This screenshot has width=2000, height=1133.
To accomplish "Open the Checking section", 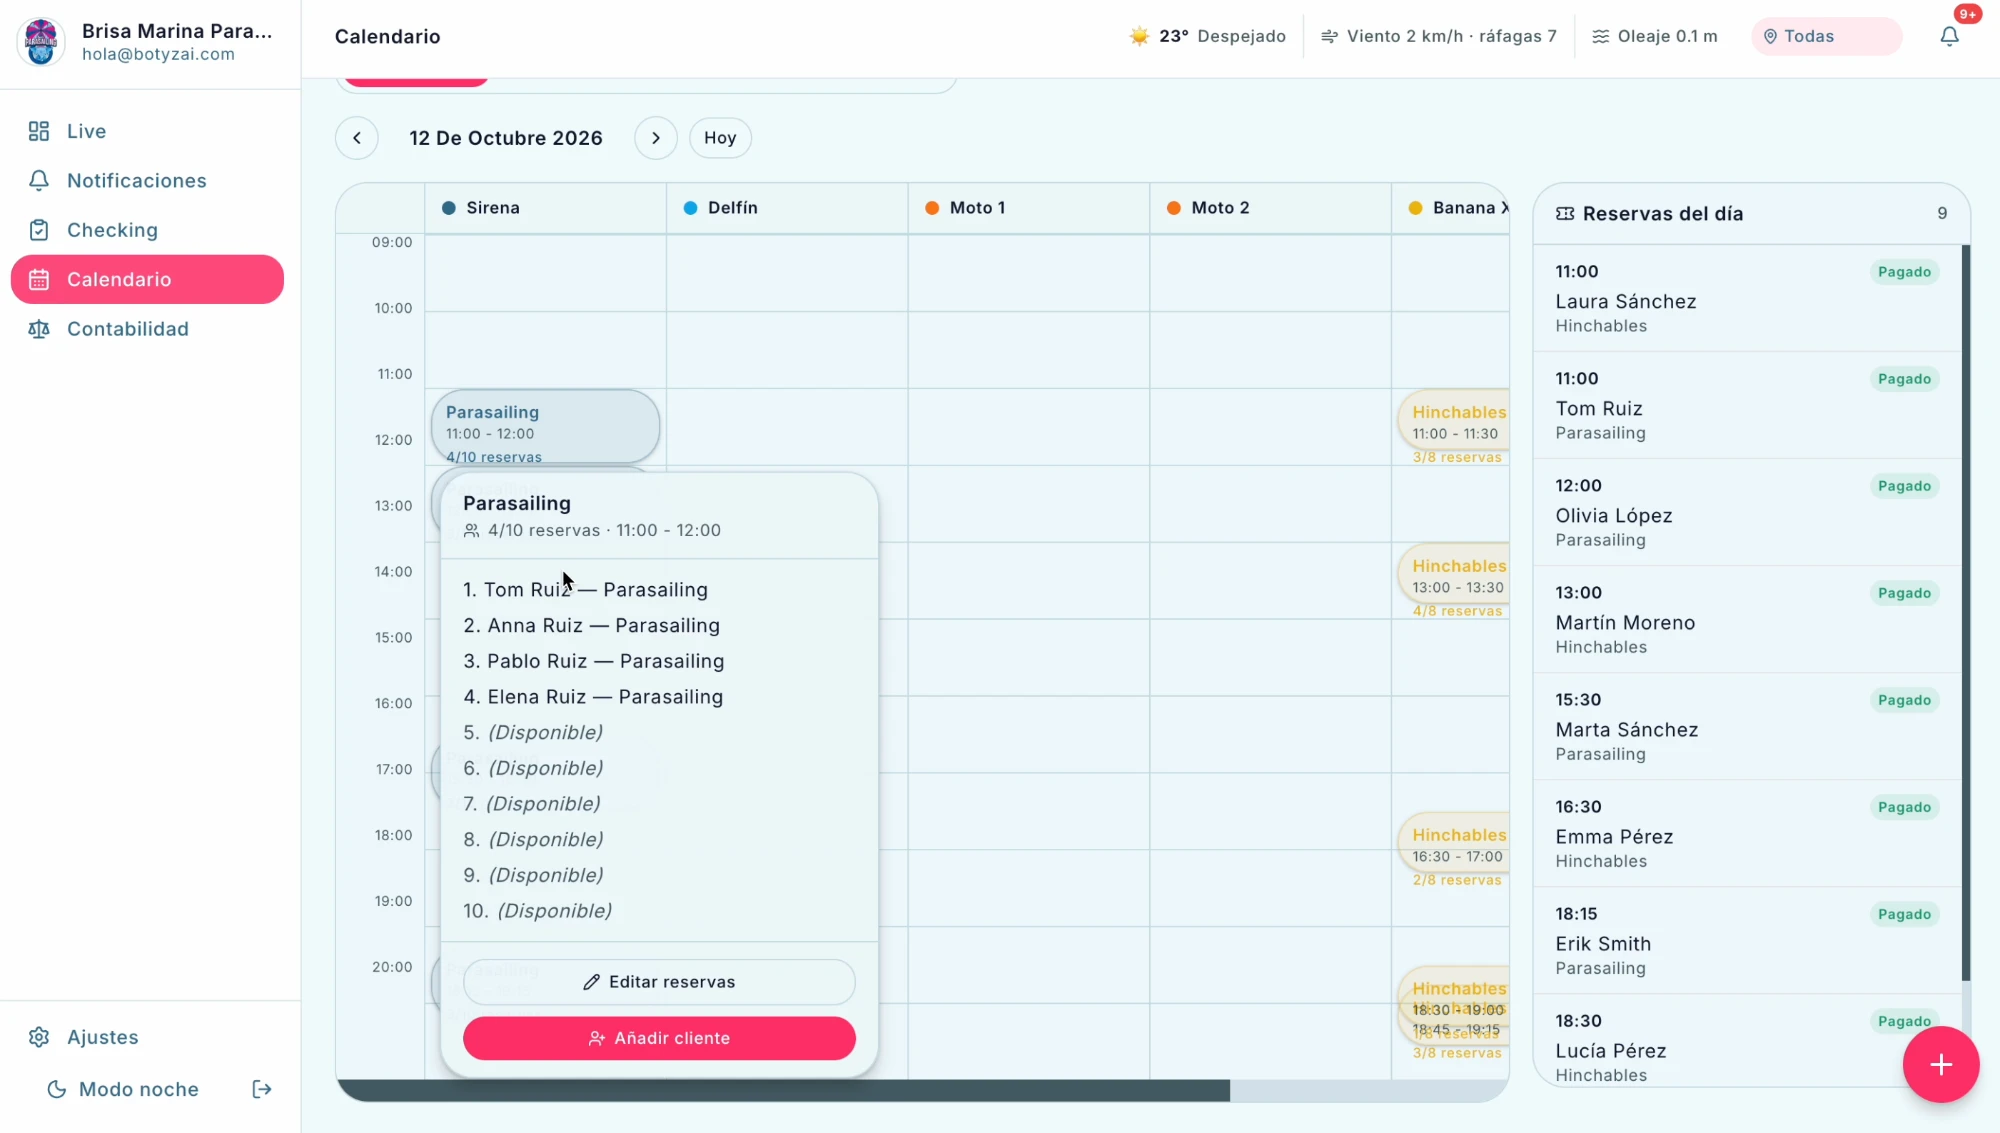I will [147, 230].
